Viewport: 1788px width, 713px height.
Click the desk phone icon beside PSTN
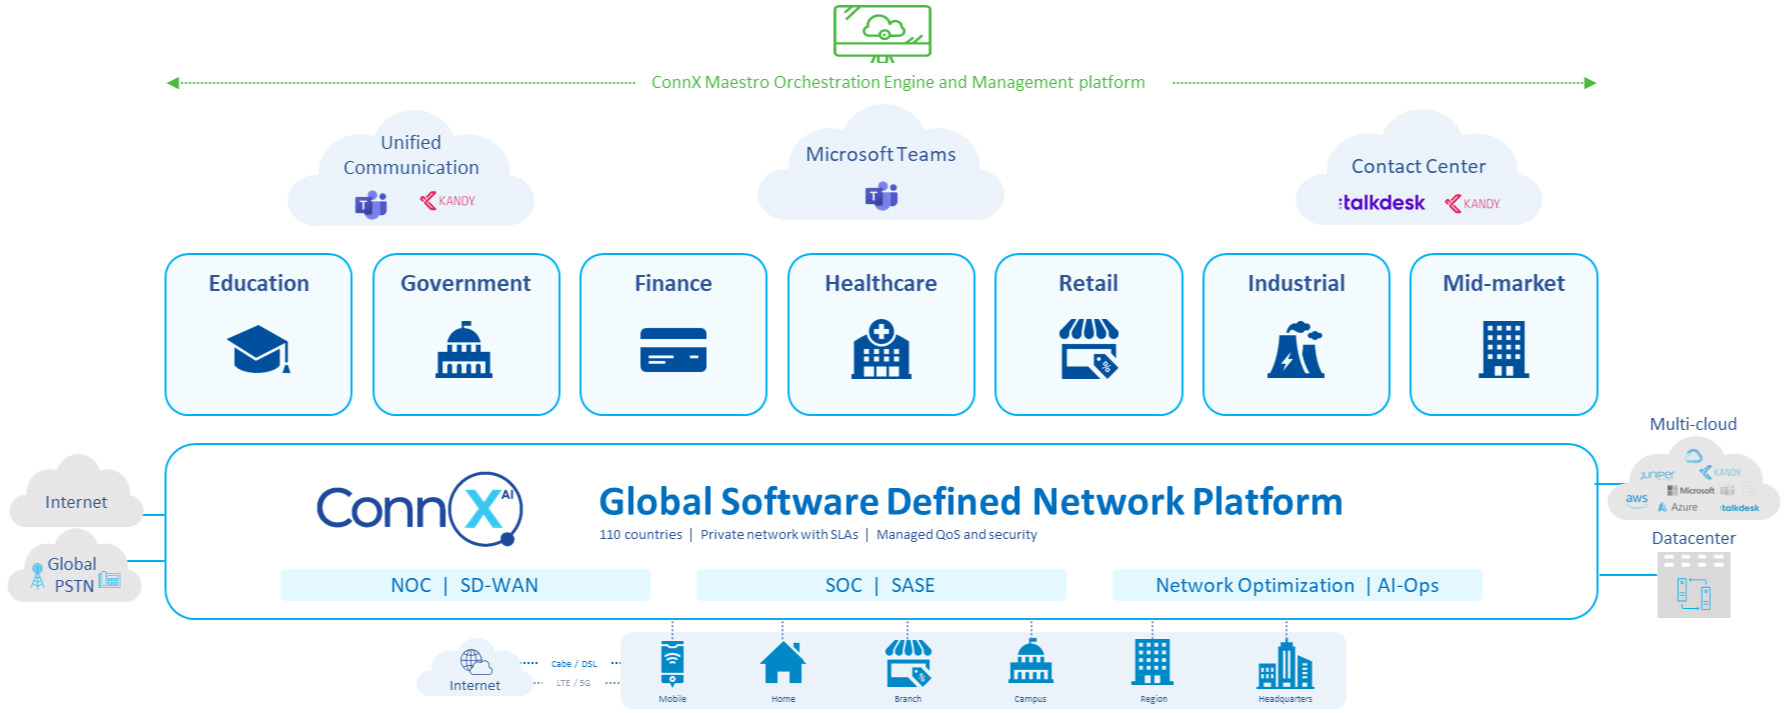110,579
